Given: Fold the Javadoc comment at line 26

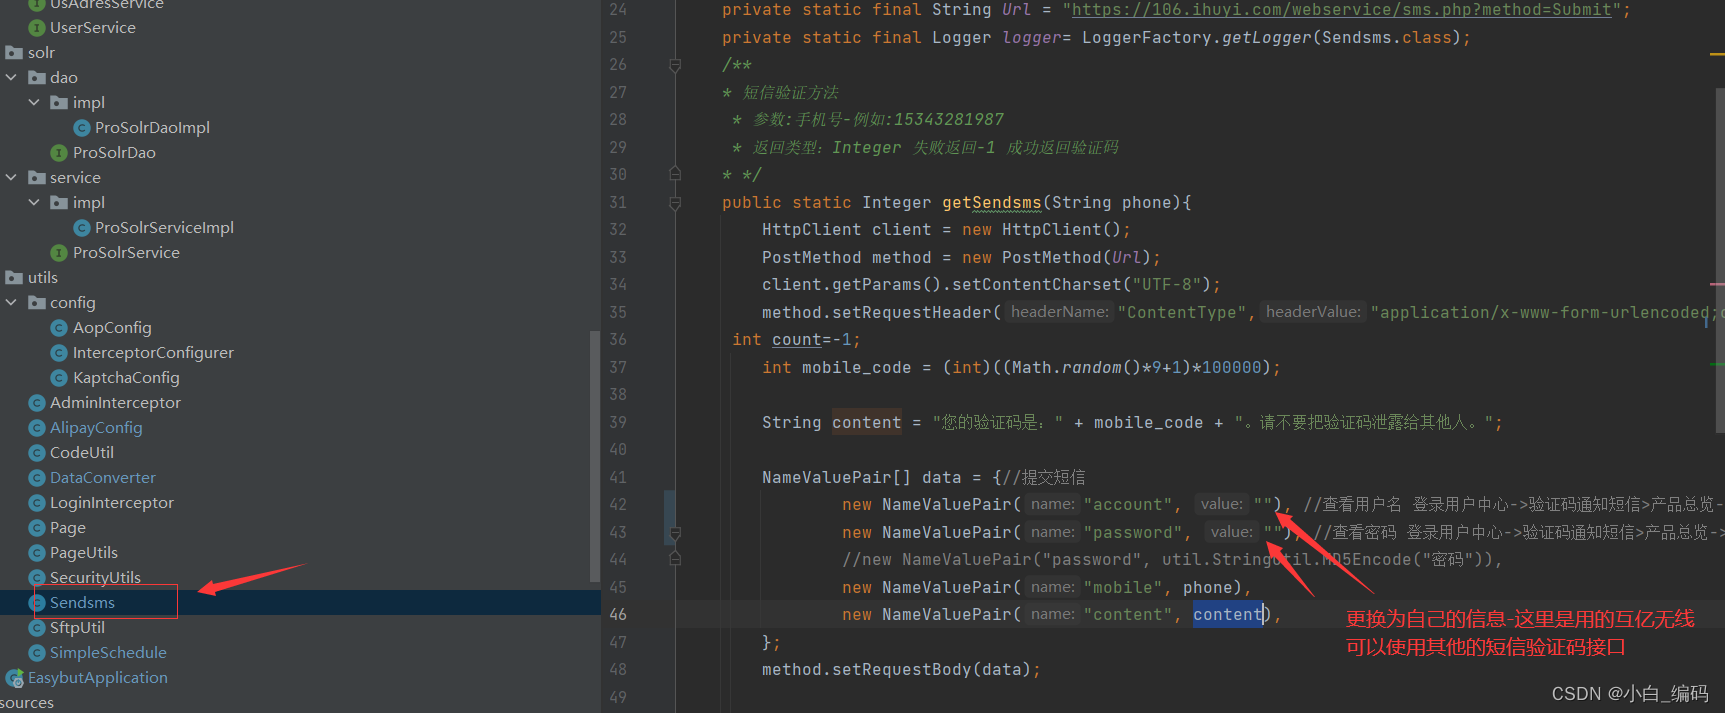Looking at the screenshot, I should click(x=675, y=65).
